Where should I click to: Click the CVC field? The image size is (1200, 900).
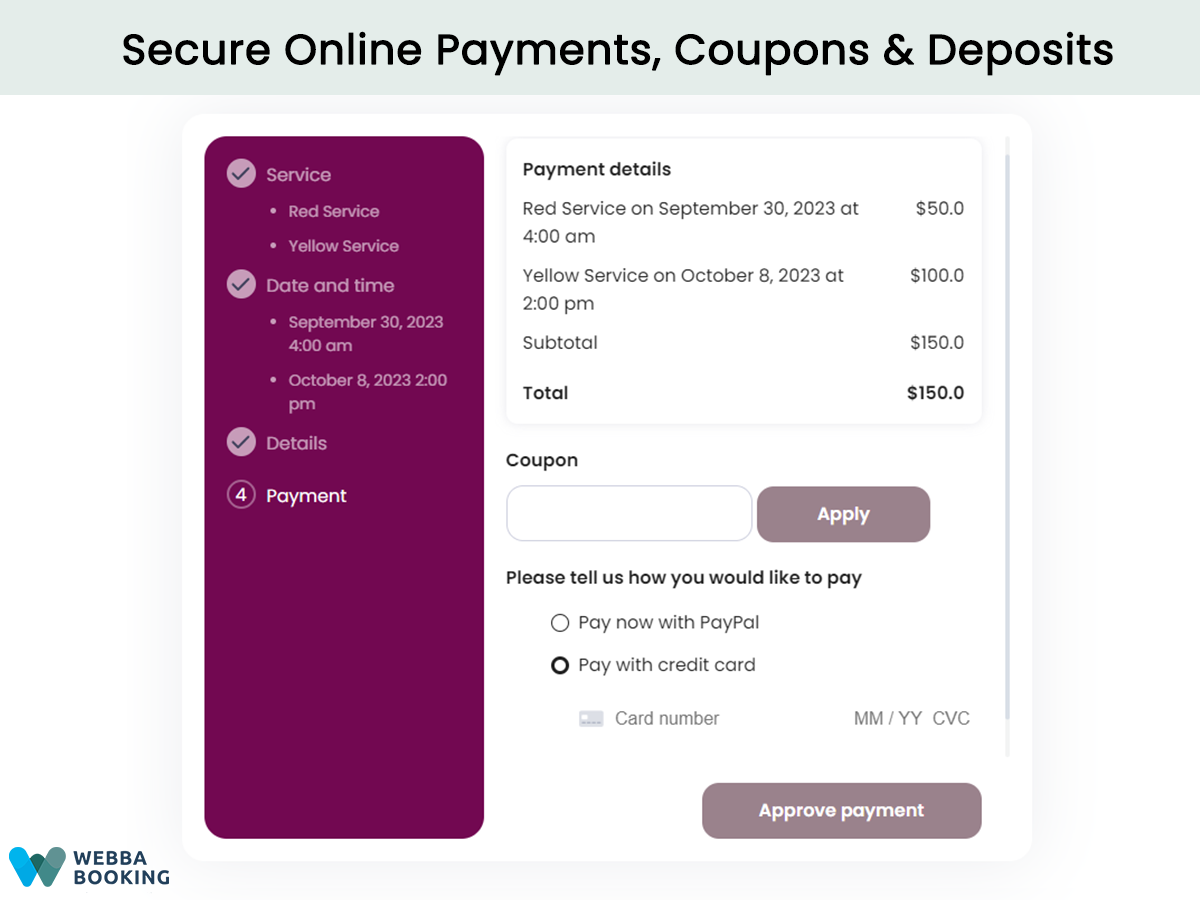pos(951,718)
